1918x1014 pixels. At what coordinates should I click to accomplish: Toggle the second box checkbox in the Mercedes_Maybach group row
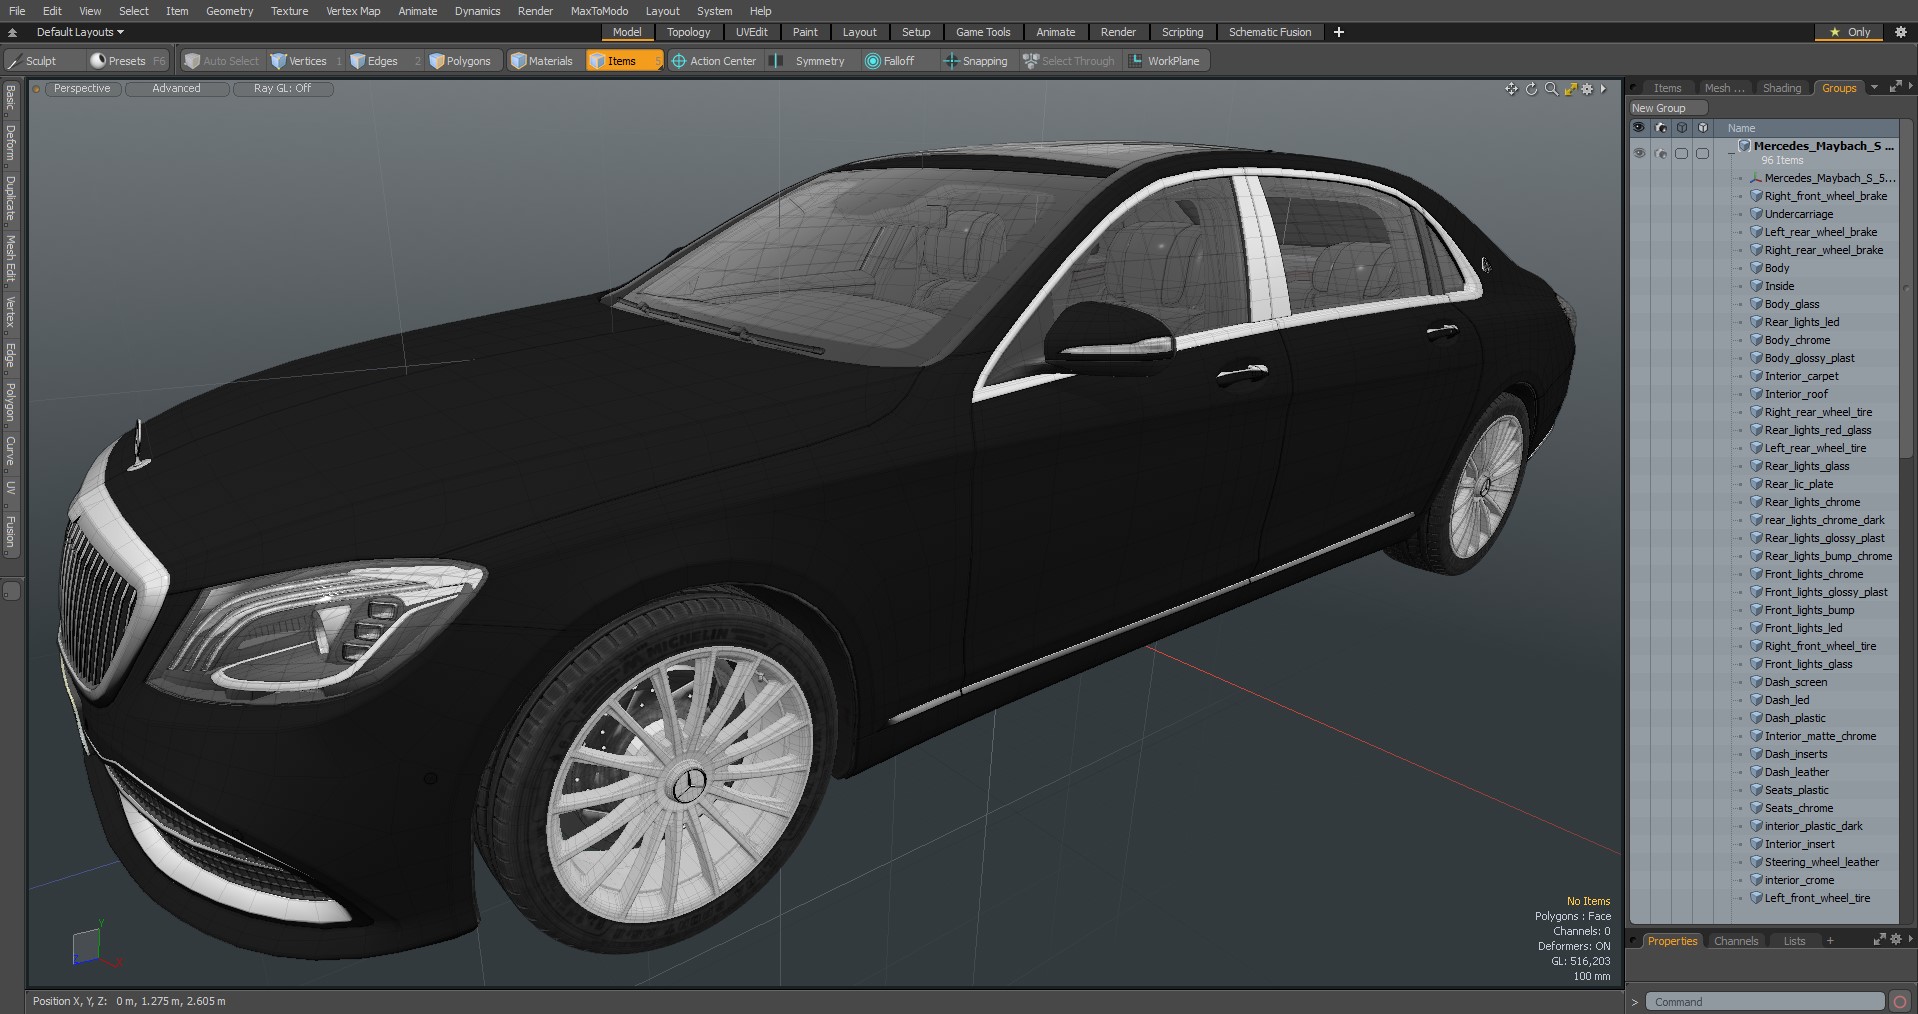pyautogui.click(x=1703, y=153)
